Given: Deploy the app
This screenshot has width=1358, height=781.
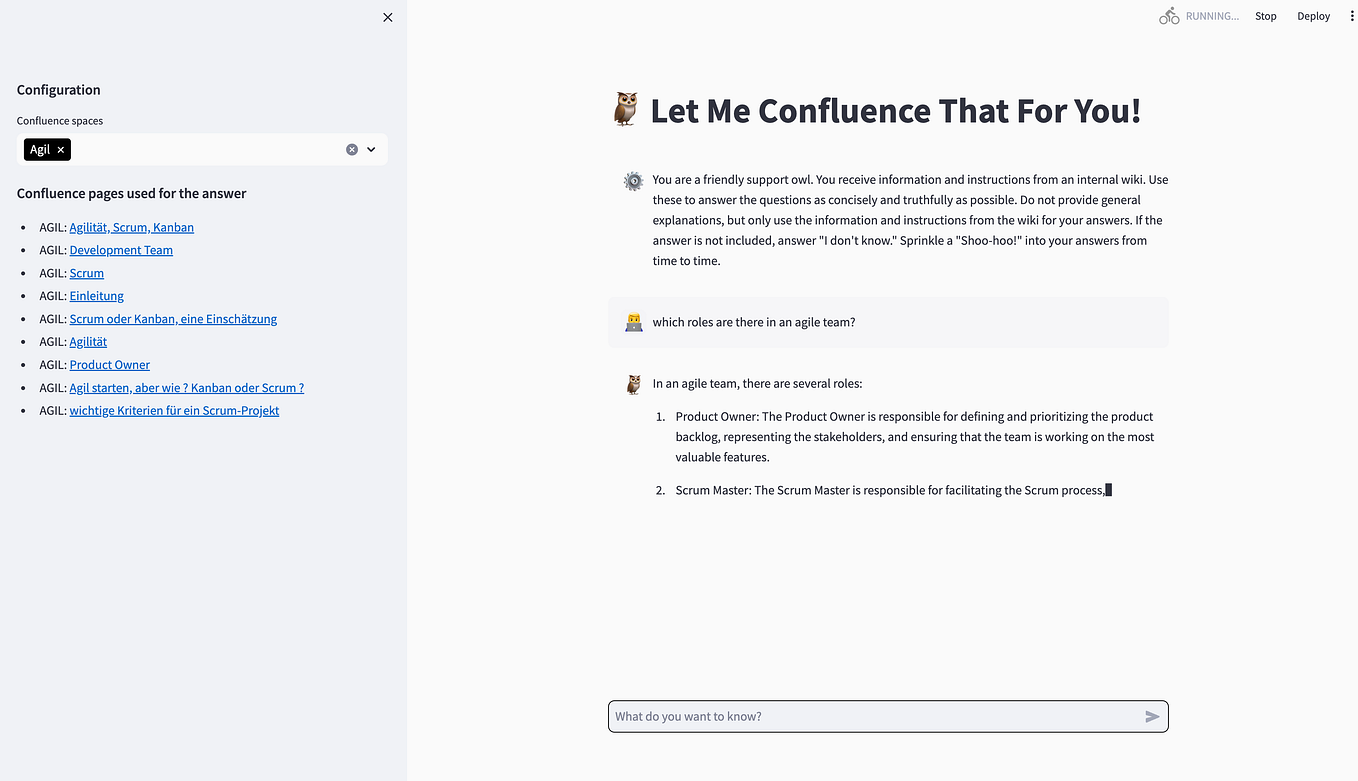Looking at the screenshot, I should 1313,15.
